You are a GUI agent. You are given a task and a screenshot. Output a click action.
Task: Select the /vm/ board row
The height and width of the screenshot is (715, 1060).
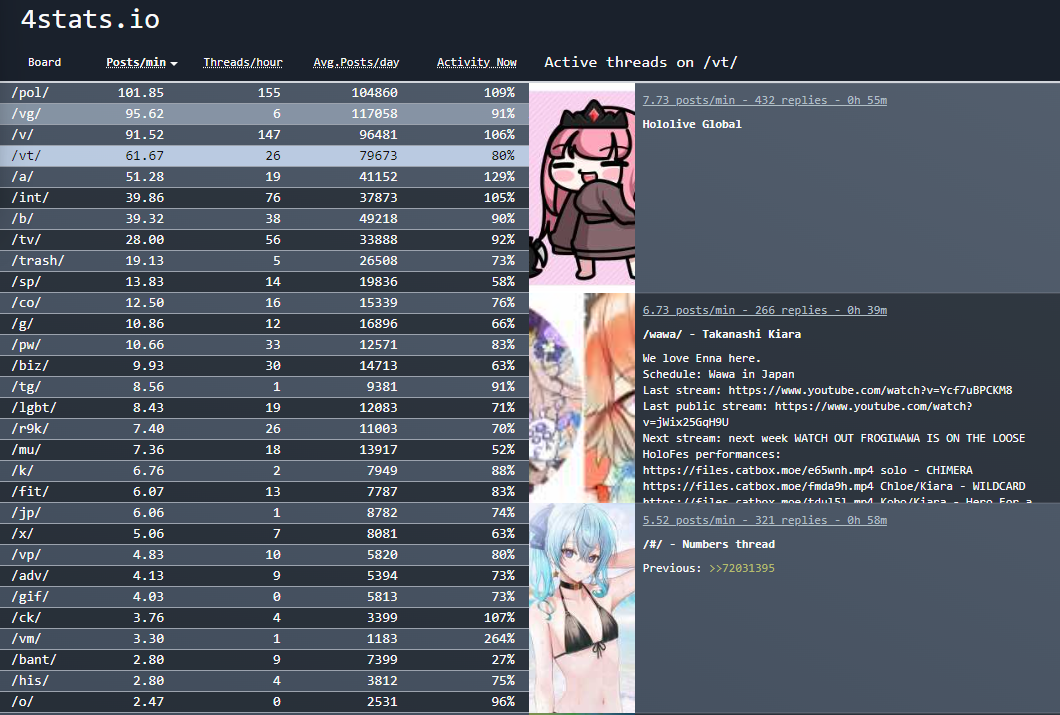coord(264,638)
